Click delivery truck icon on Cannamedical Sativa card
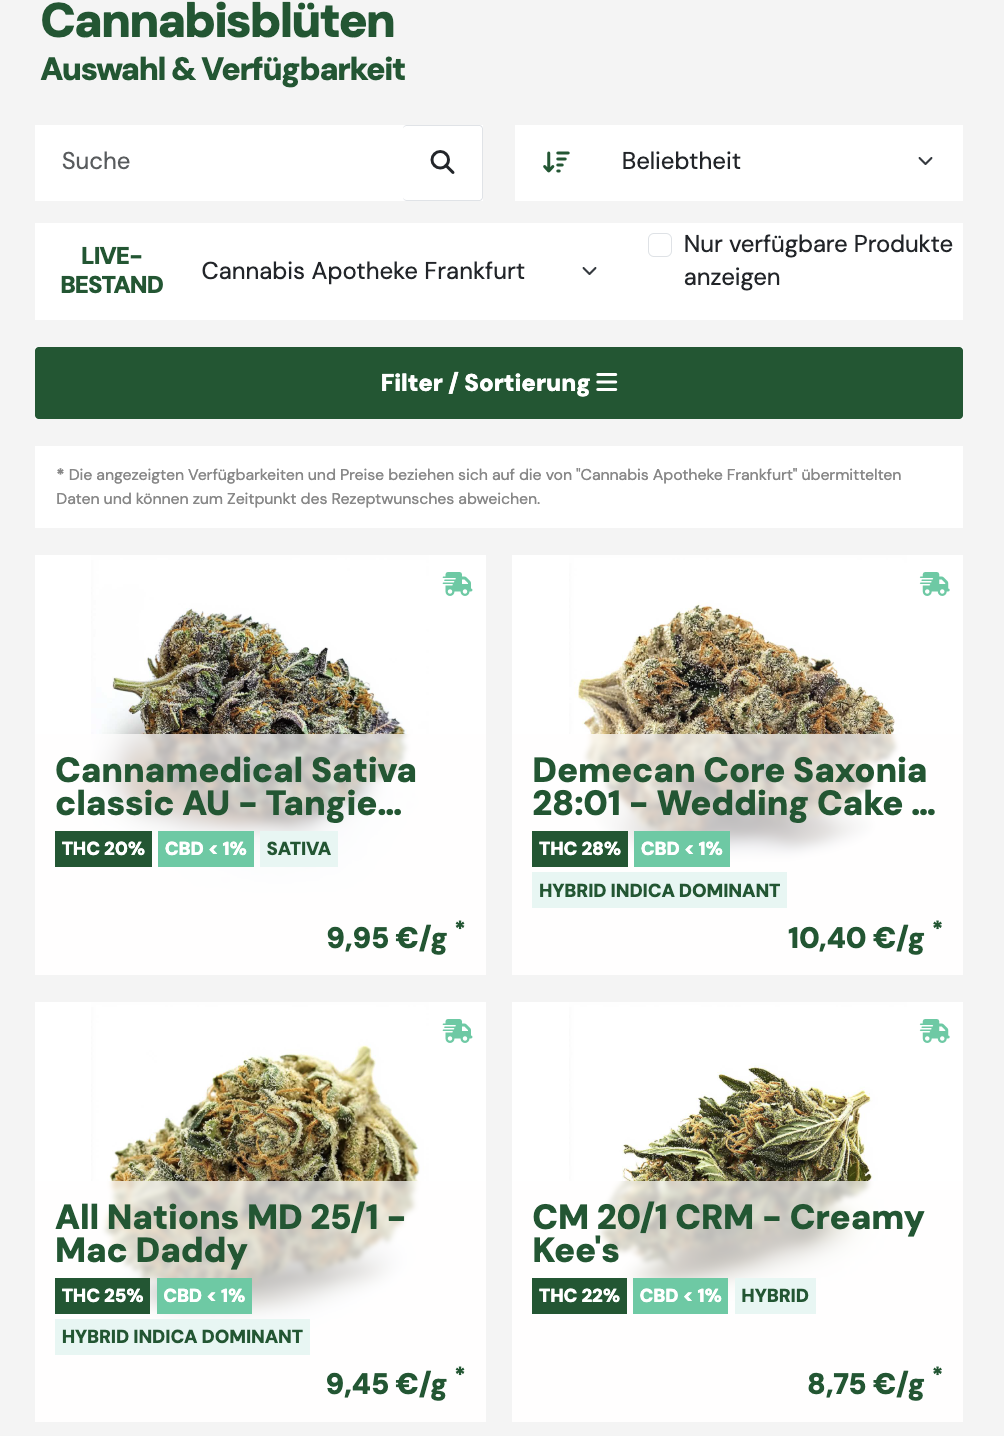Screen dimensions: 1004x1436 (458, 584)
